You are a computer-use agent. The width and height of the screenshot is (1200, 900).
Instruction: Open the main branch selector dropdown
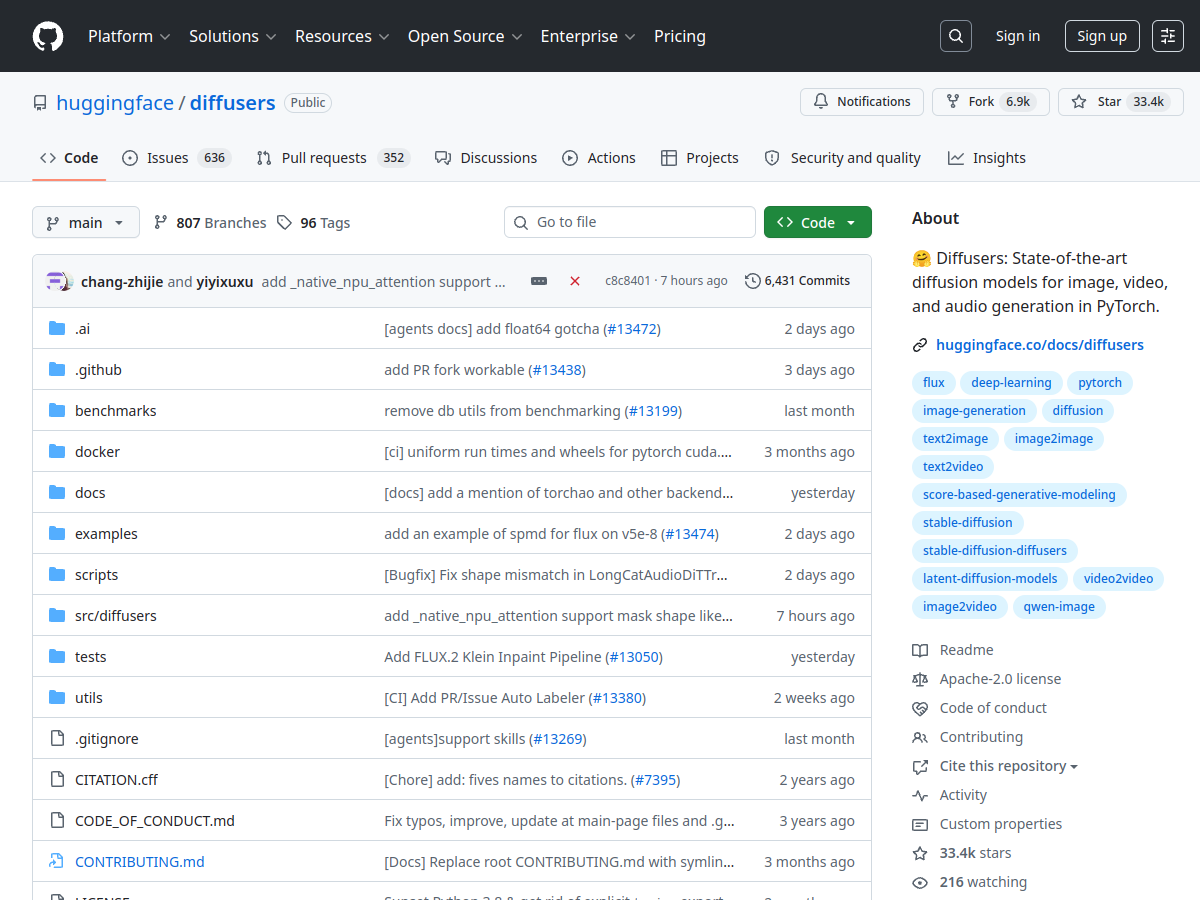coord(86,222)
